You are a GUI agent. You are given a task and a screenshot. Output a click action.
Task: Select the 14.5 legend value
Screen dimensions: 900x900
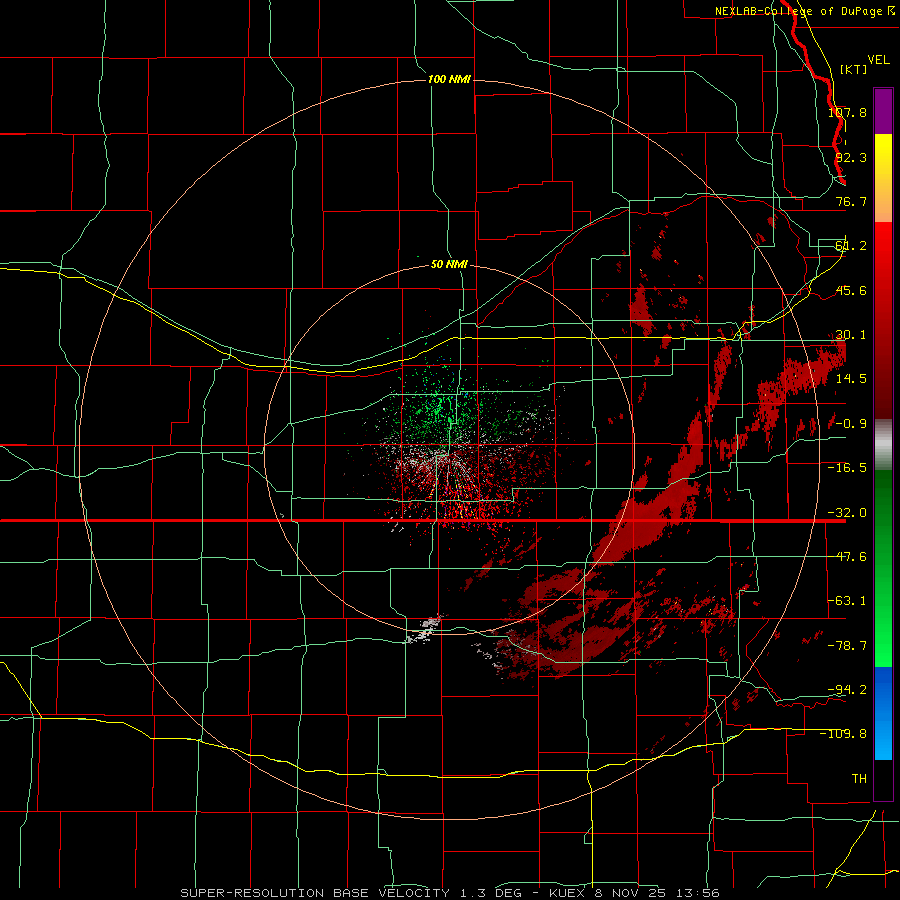851,379
